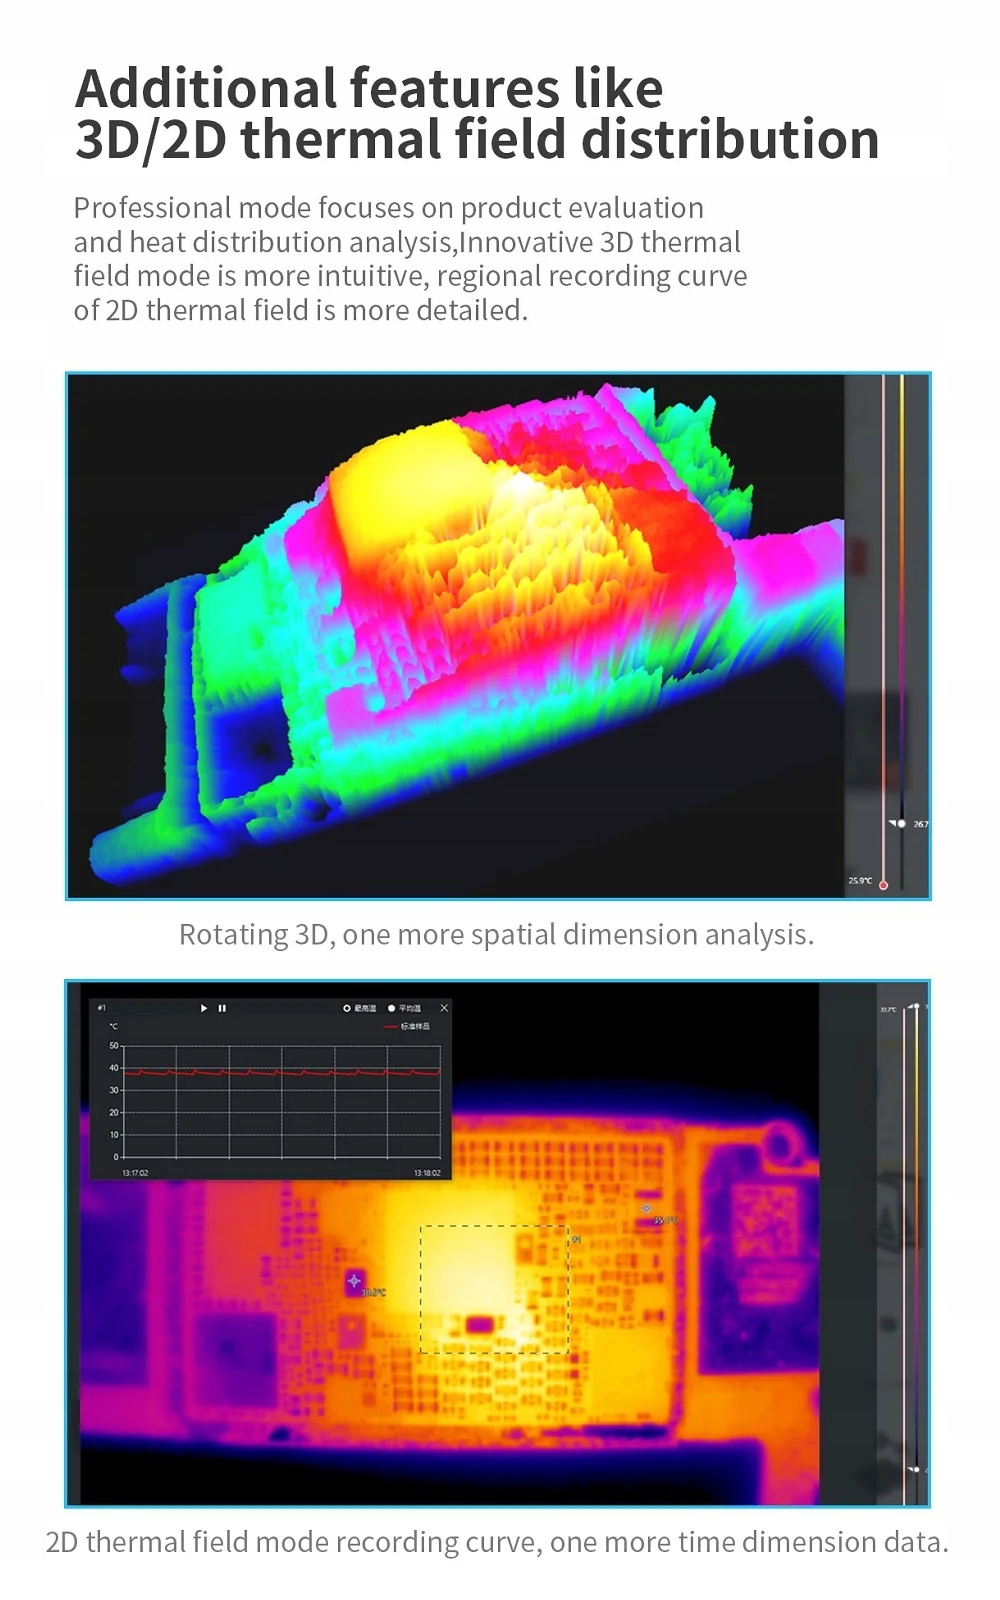The width and height of the screenshot is (1000, 1600).
Task: Select the 最高温 (max temp) radio option
Action: coord(347,1008)
